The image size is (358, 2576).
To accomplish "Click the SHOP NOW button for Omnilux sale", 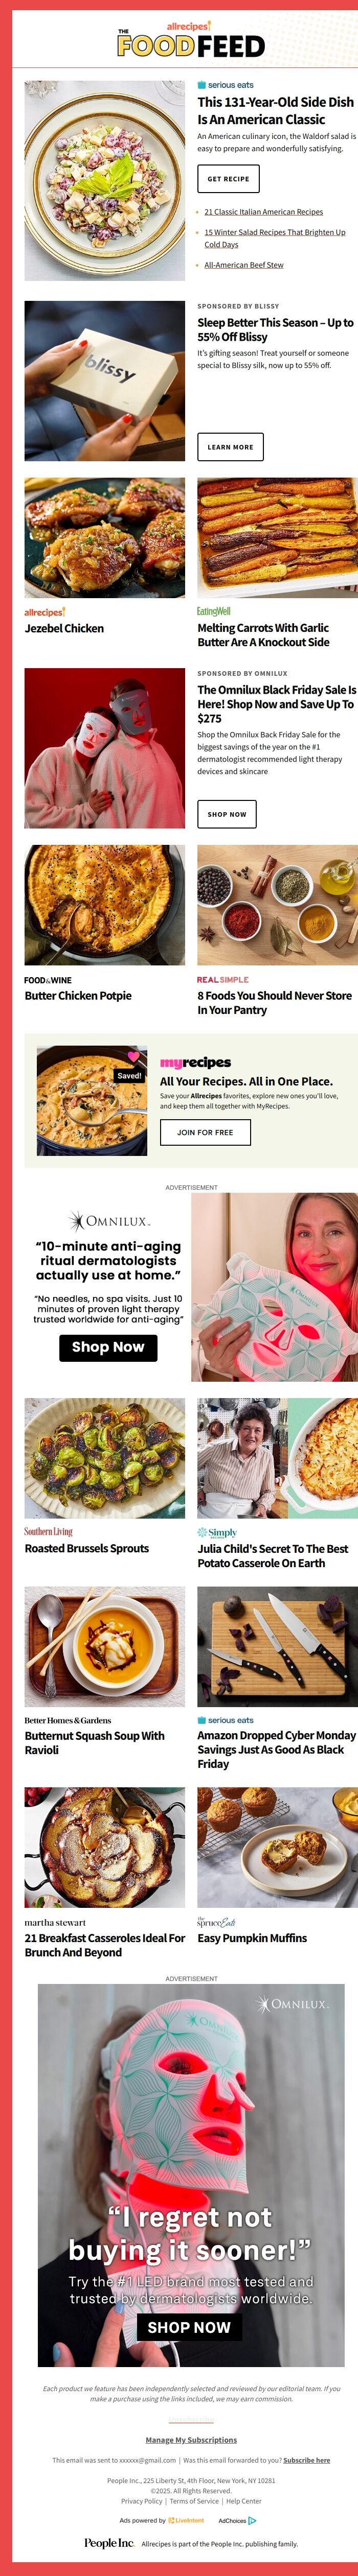I will (227, 814).
